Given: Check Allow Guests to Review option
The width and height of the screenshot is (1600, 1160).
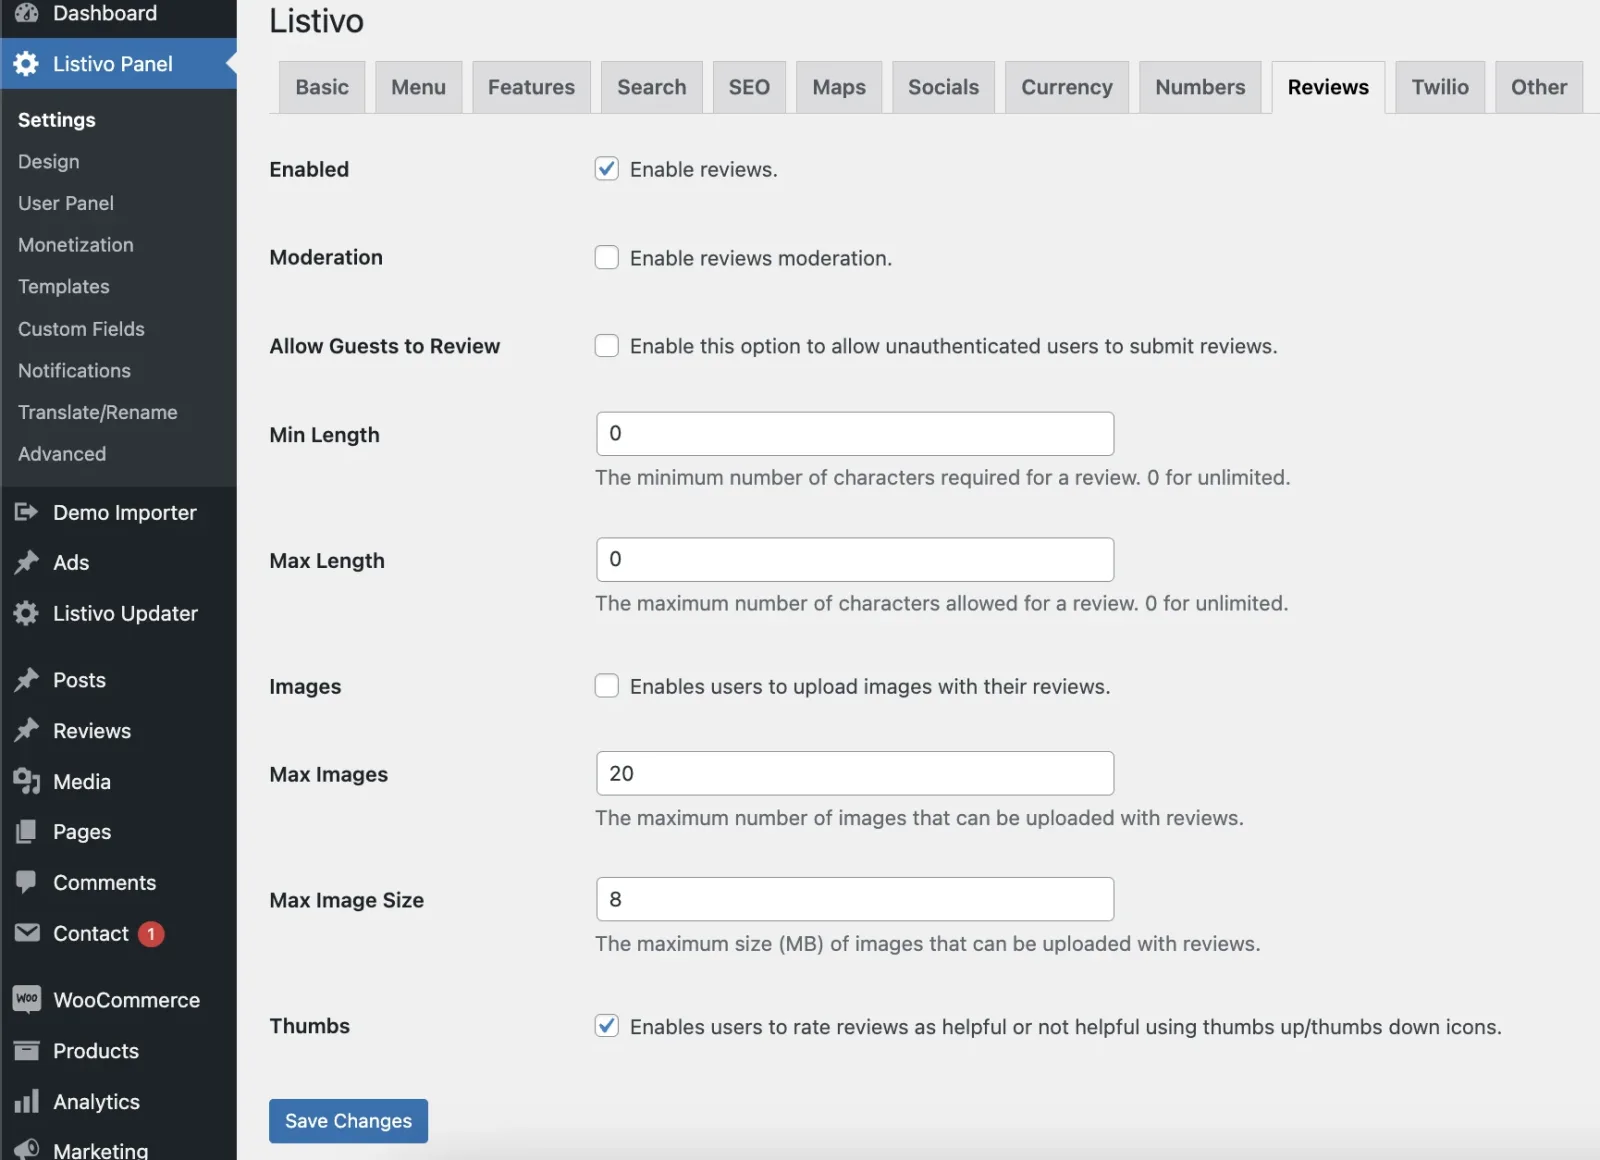Looking at the screenshot, I should [607, 346].
